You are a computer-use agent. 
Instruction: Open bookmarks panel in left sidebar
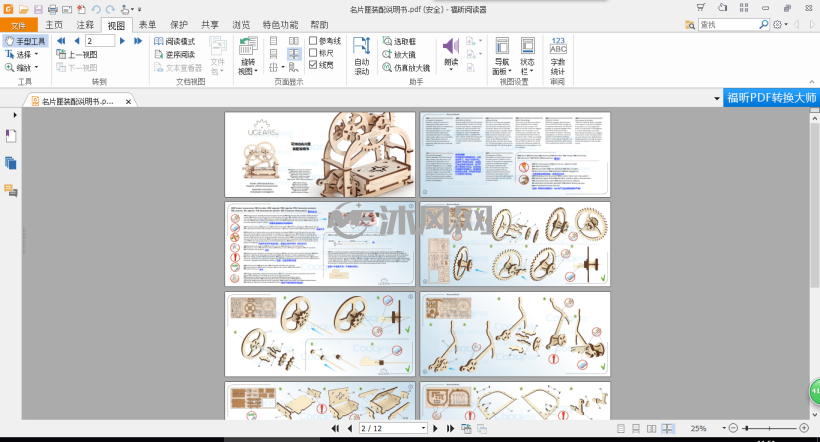click(x=10, y=136)
